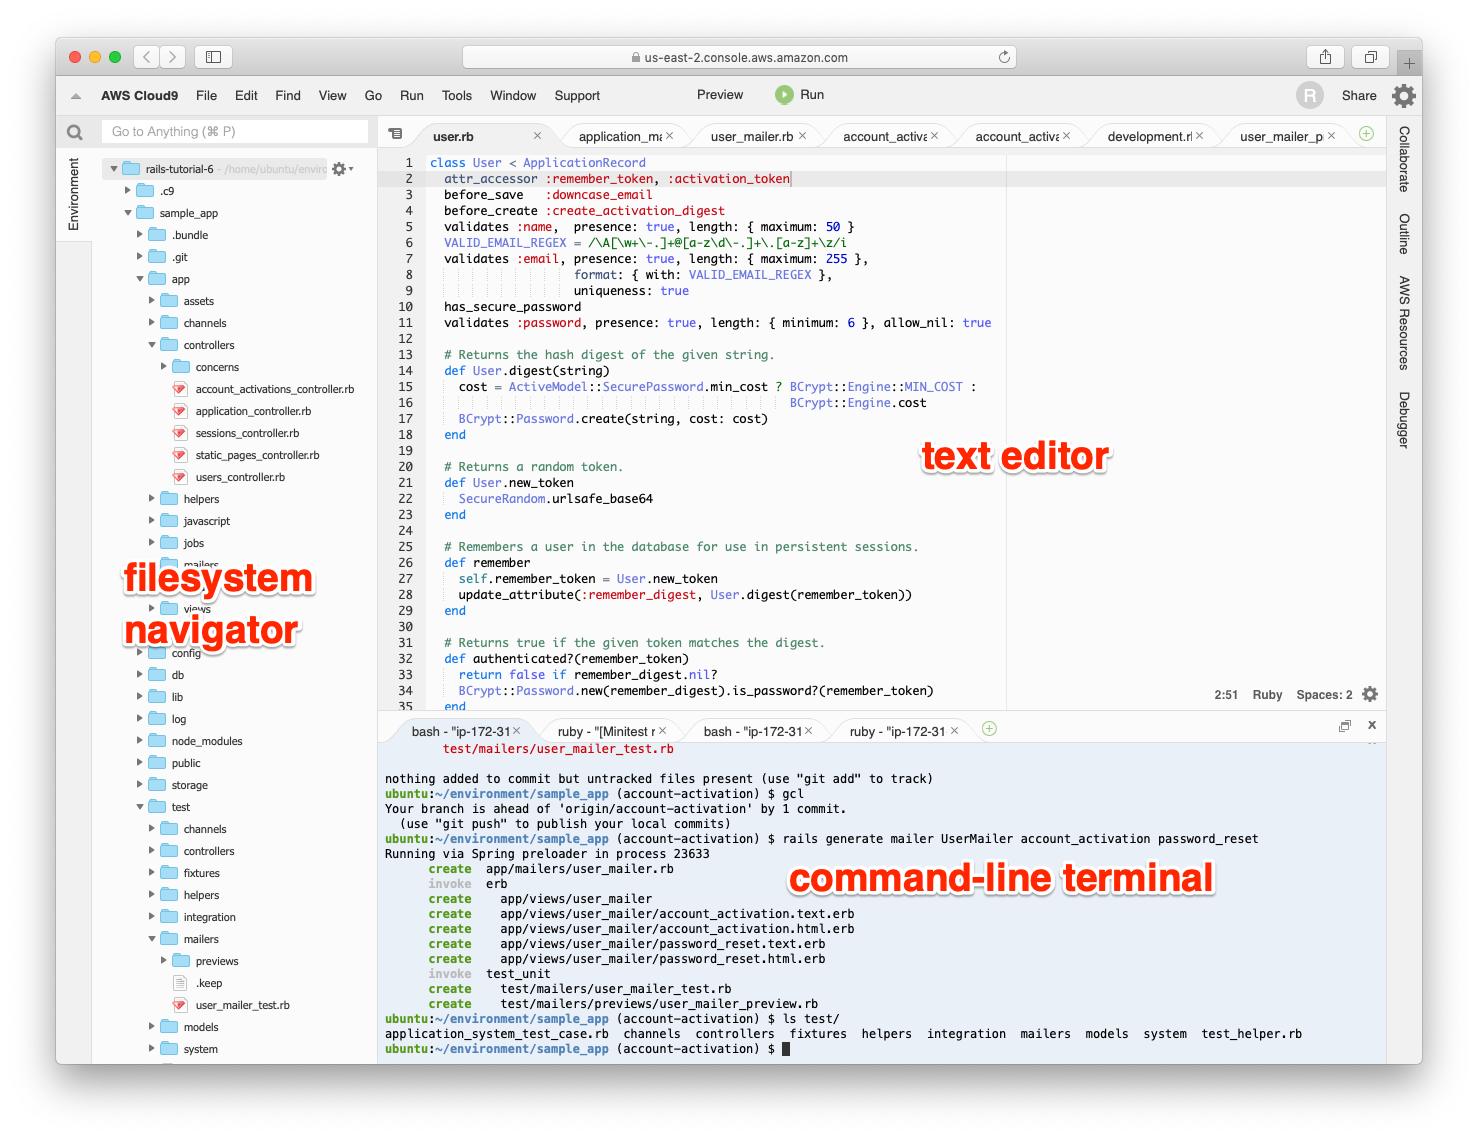
Task: Click the Share button
Action: pyautogui.click(x=1358, y=96)
